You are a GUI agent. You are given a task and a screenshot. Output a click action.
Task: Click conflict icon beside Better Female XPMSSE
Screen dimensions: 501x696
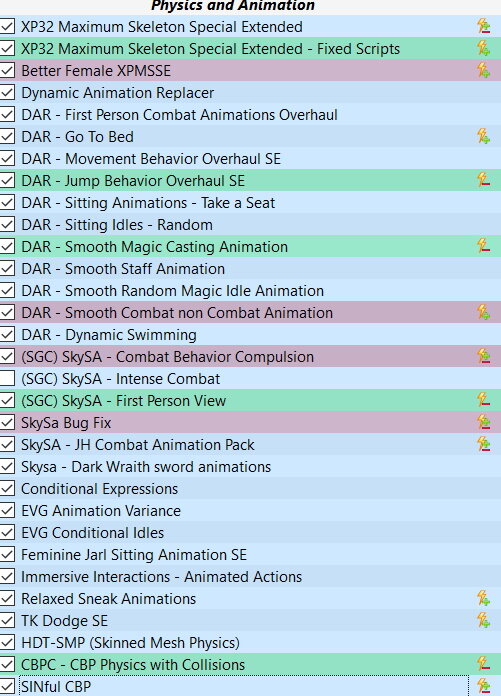pos(484,70)
